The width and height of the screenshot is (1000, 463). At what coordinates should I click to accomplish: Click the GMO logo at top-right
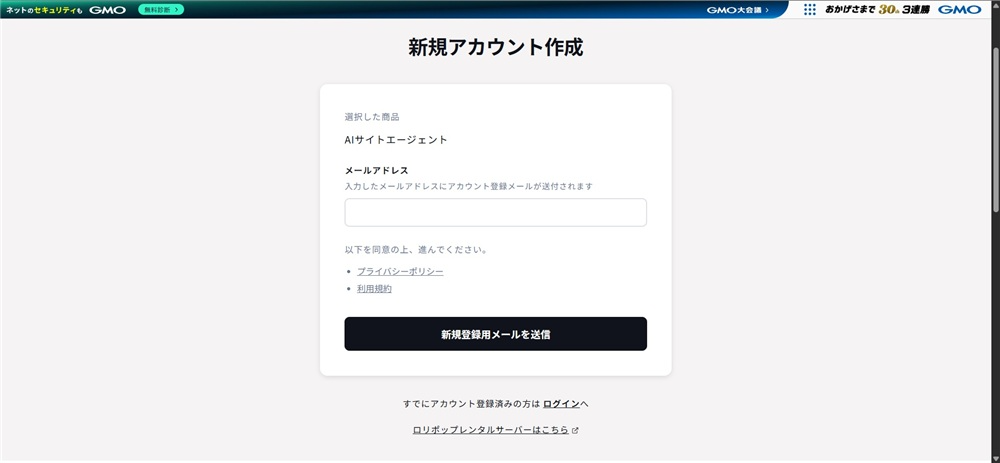[960, 10]
